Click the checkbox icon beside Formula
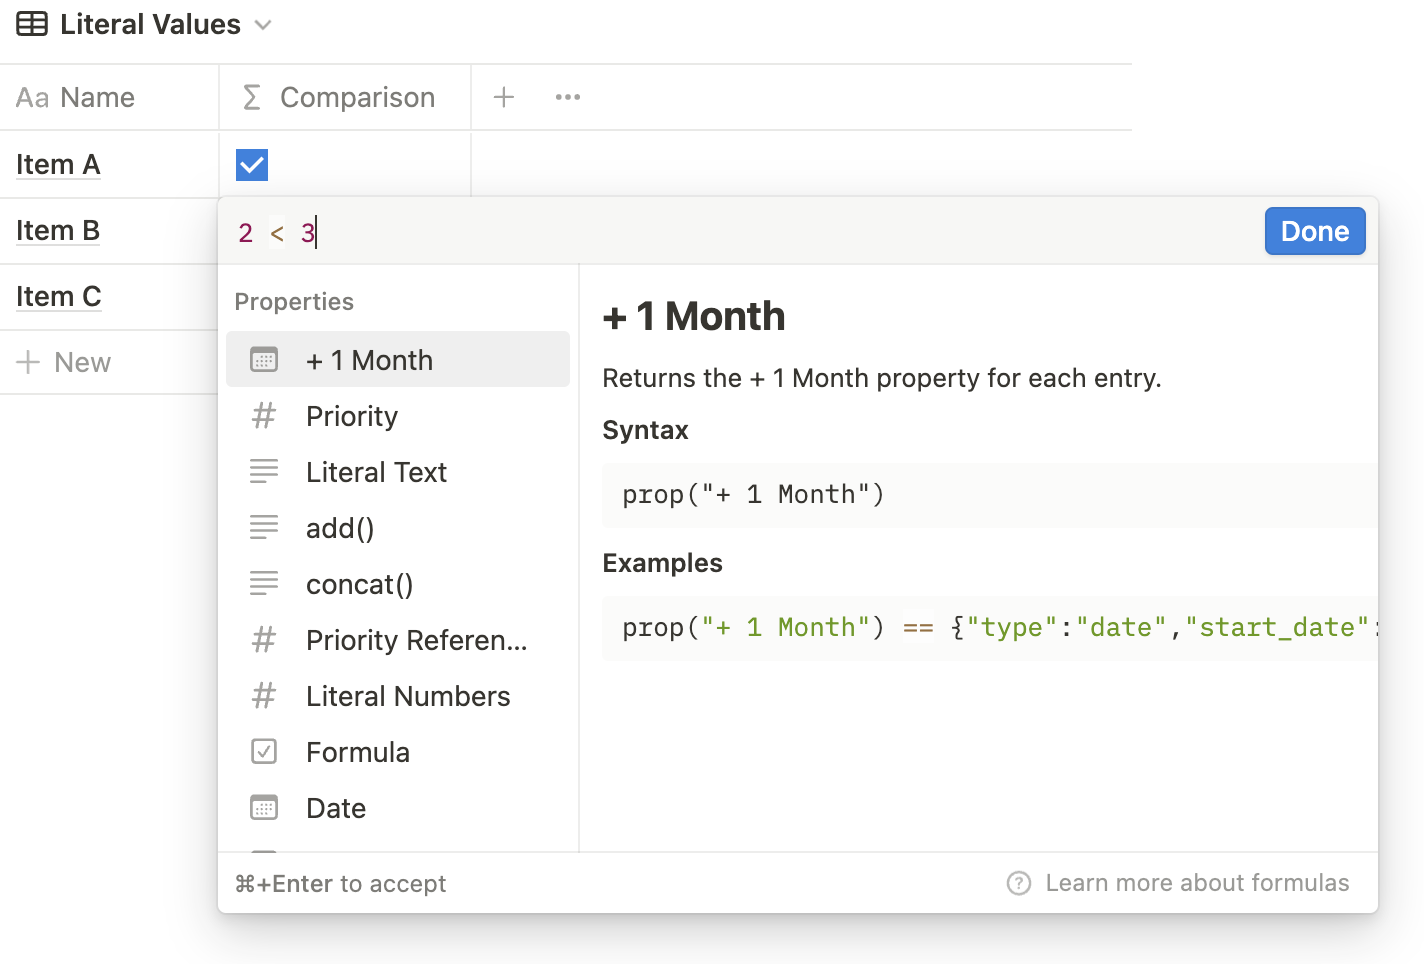The height and width of the screenshot is (964, 1424). 264,751
